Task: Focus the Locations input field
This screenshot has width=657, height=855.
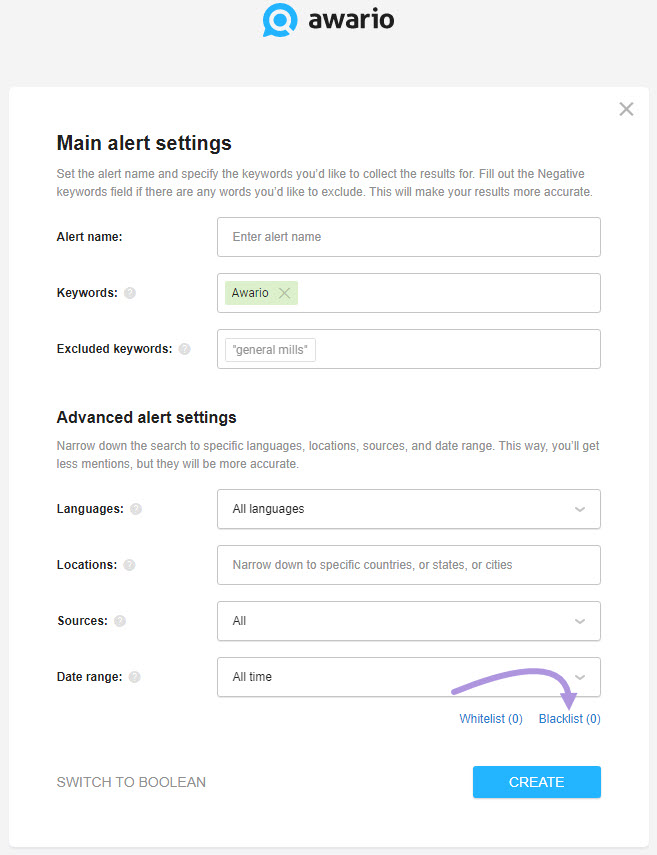Action: [409, 565]
